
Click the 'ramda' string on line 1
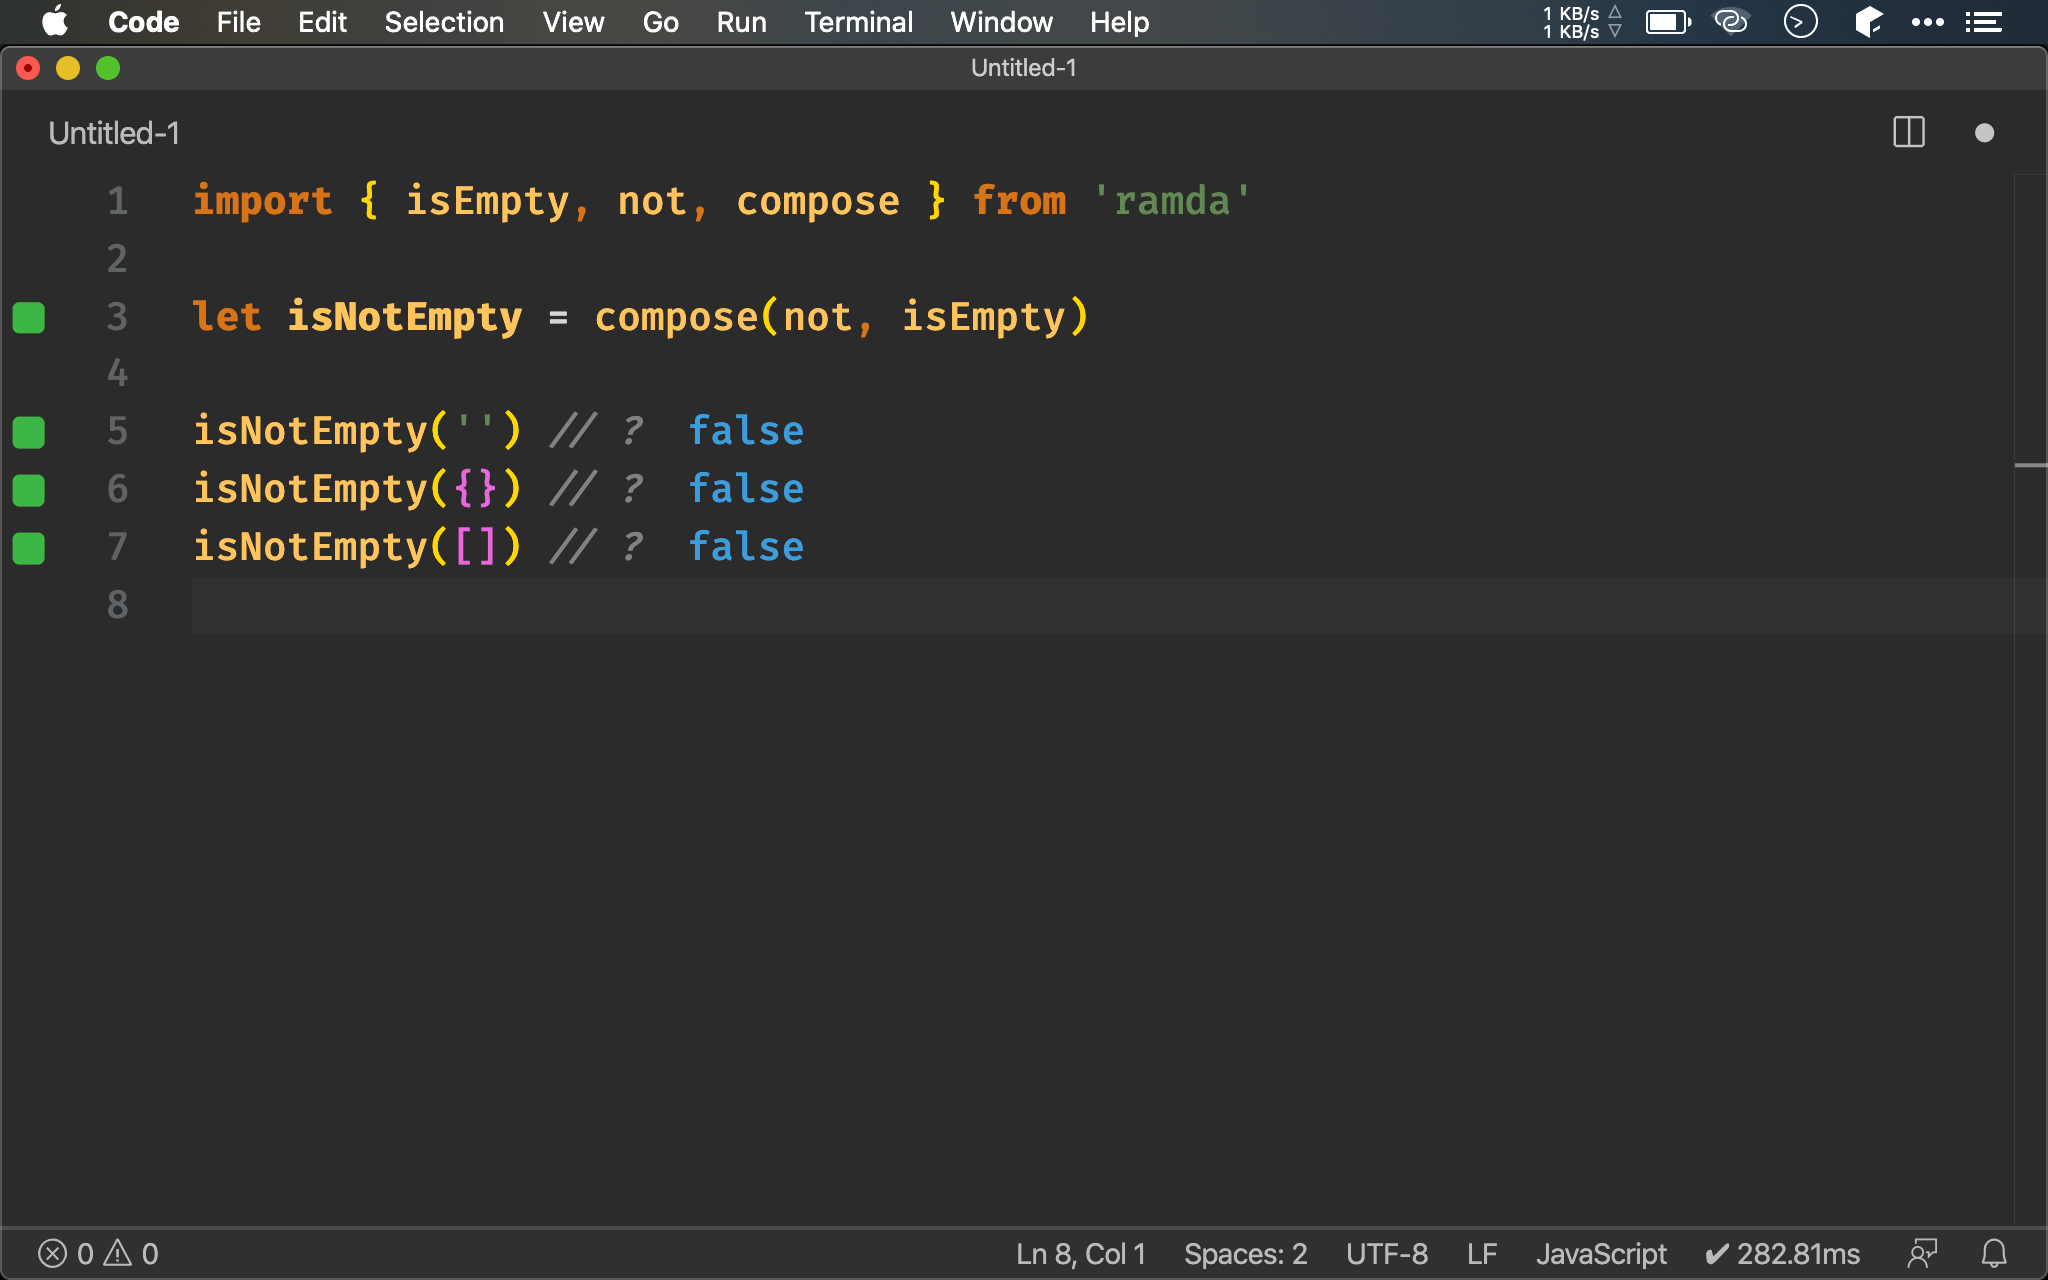coord(1172,201)
